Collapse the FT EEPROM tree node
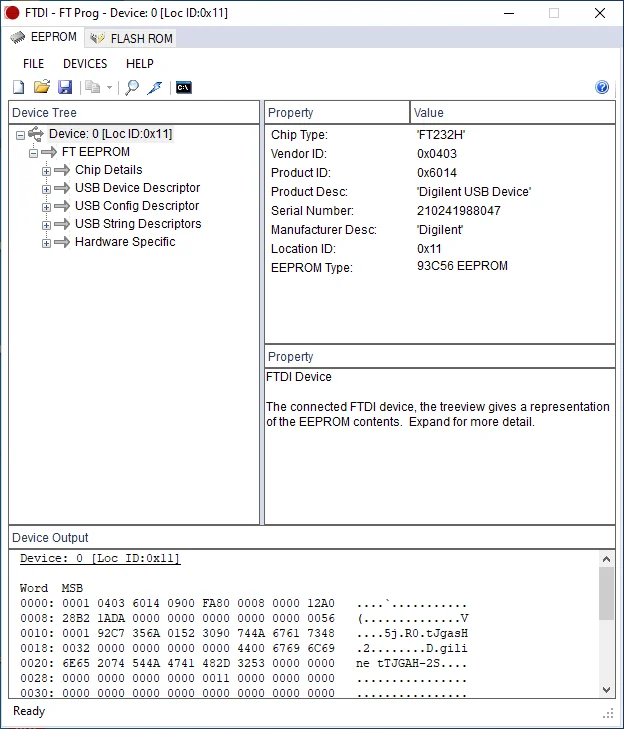The height and width of the screenshot is (729, 624). pyautogui.click(x=33, y=153)
